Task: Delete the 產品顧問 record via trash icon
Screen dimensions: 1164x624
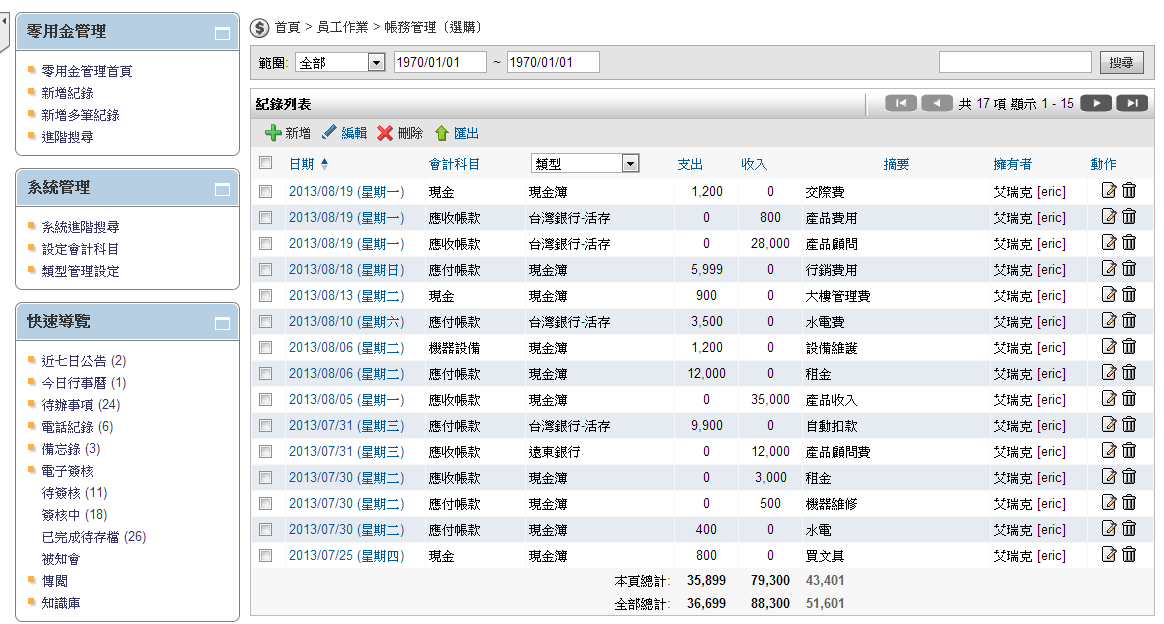Action: click(x=1129, y=243)
